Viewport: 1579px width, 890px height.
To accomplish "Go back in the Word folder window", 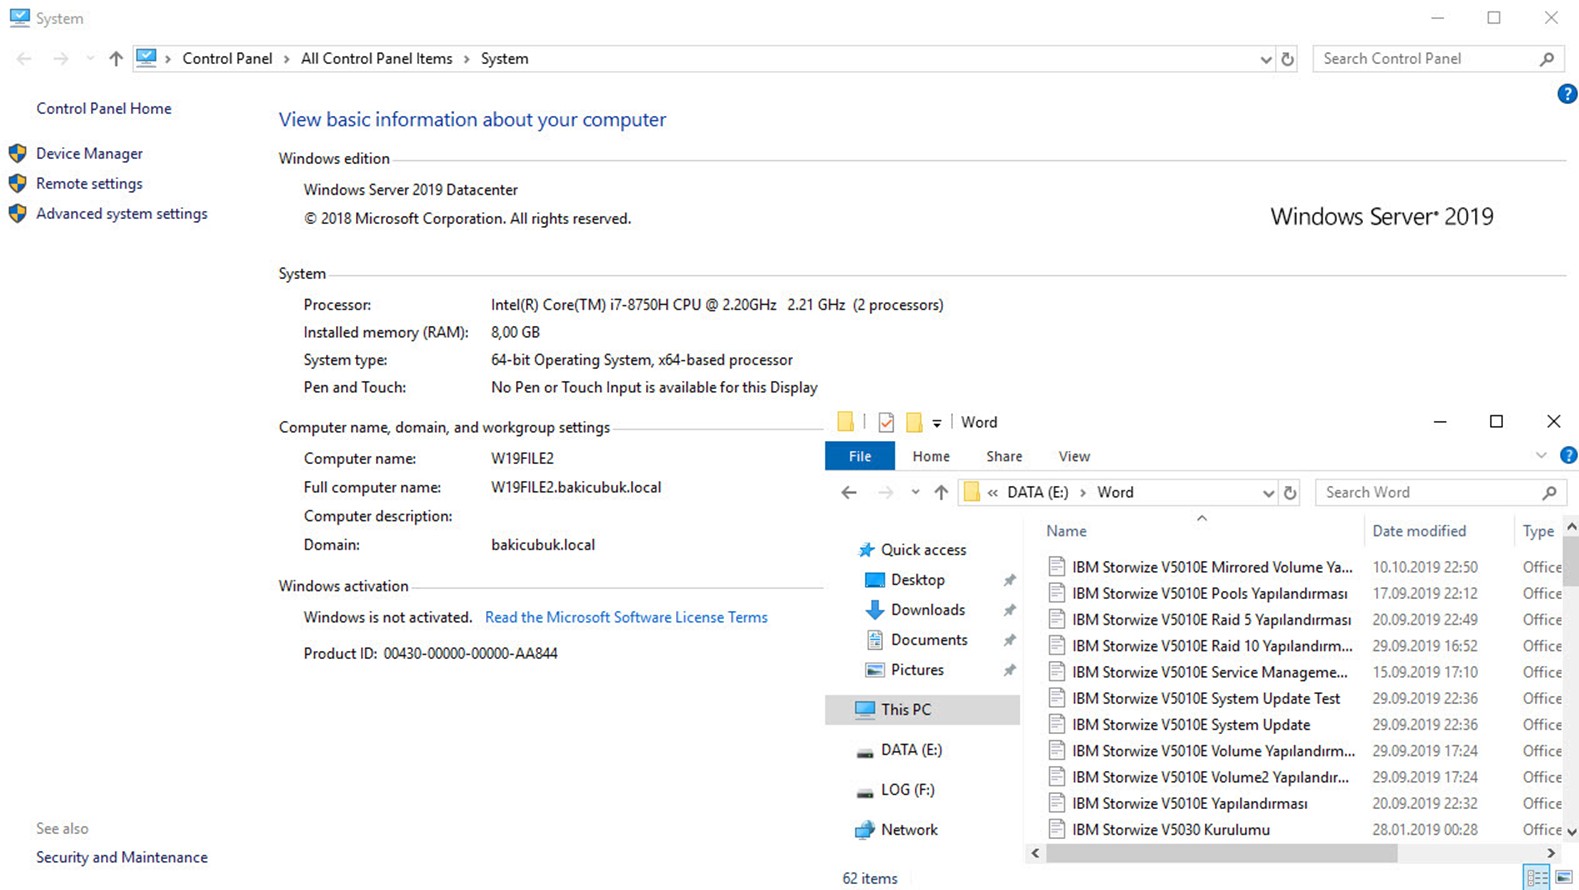I will (x=849, y=492).
